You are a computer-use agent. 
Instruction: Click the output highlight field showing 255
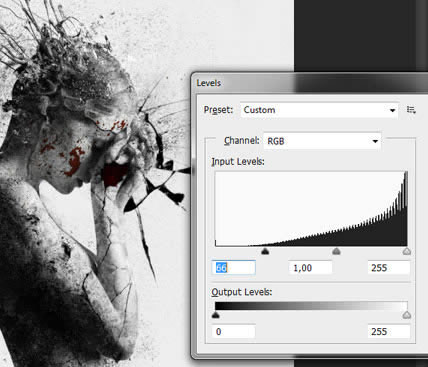tap(389, 331)
